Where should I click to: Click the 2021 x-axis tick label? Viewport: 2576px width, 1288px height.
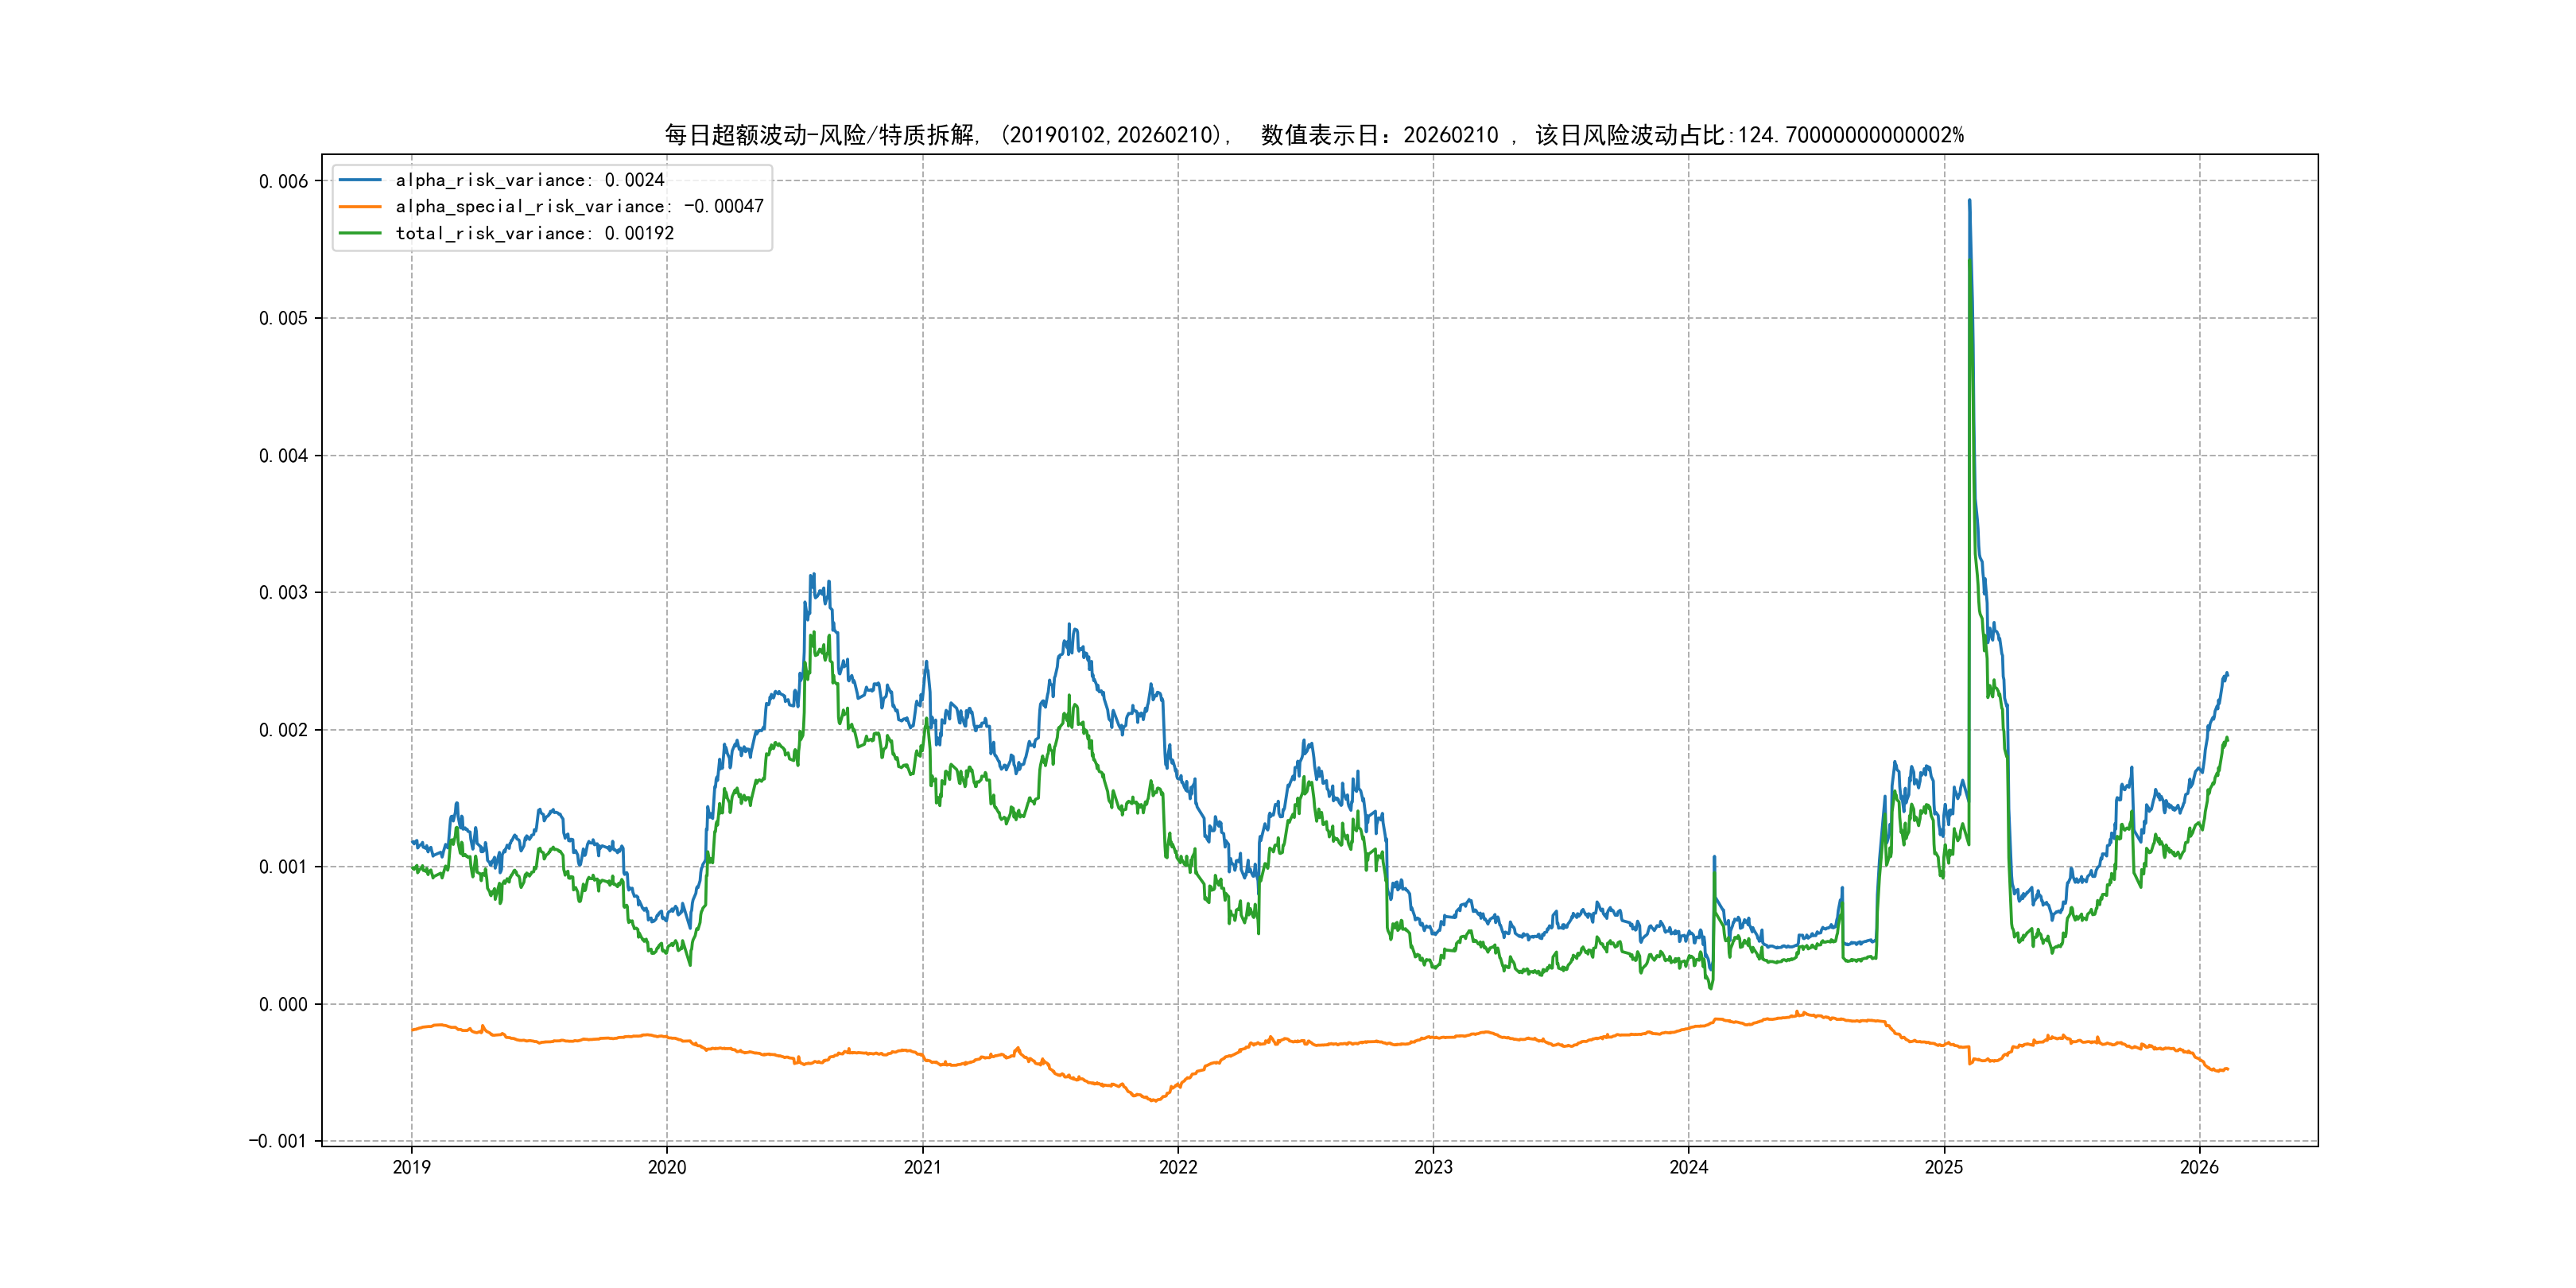click(x=922, y=1167)
